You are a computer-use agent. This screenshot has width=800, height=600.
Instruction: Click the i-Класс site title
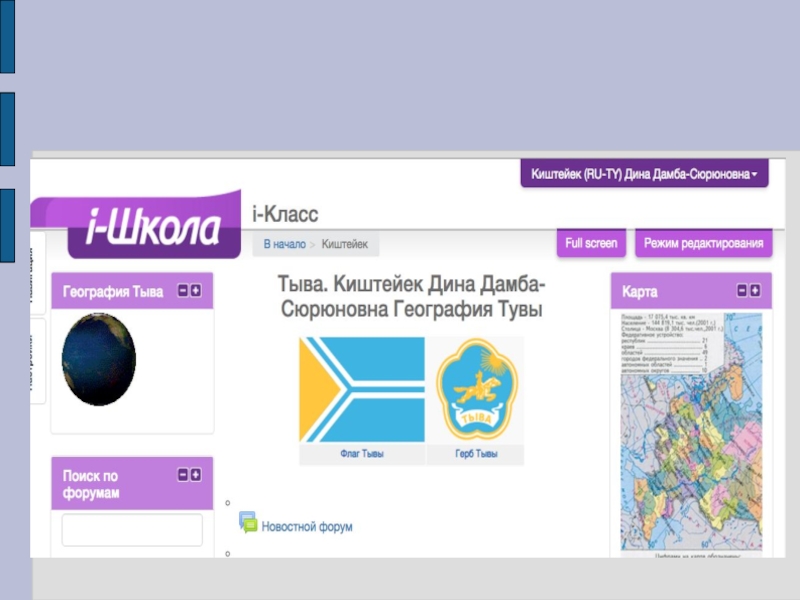click(285, 214)
